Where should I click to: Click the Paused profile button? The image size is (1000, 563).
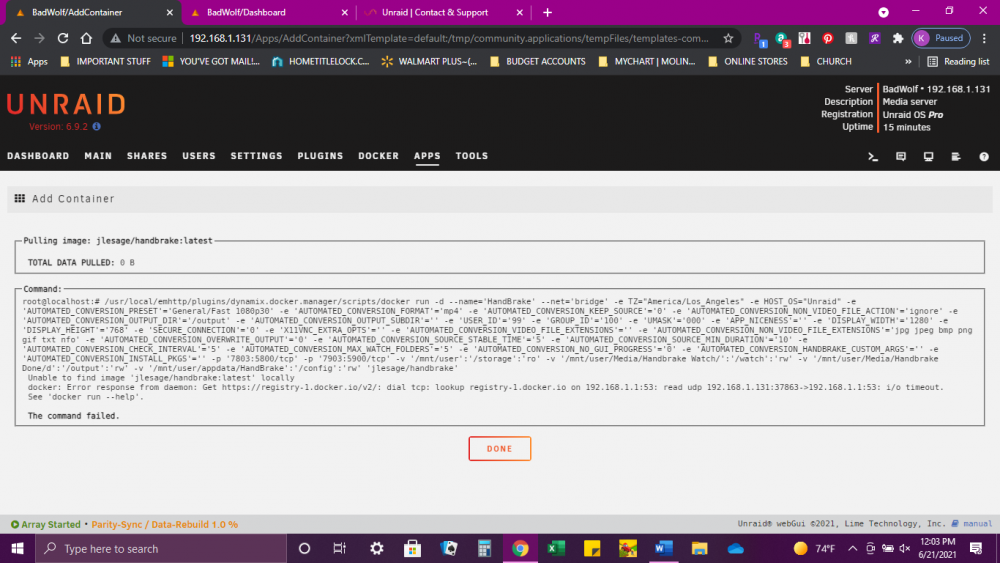(941, 38)
